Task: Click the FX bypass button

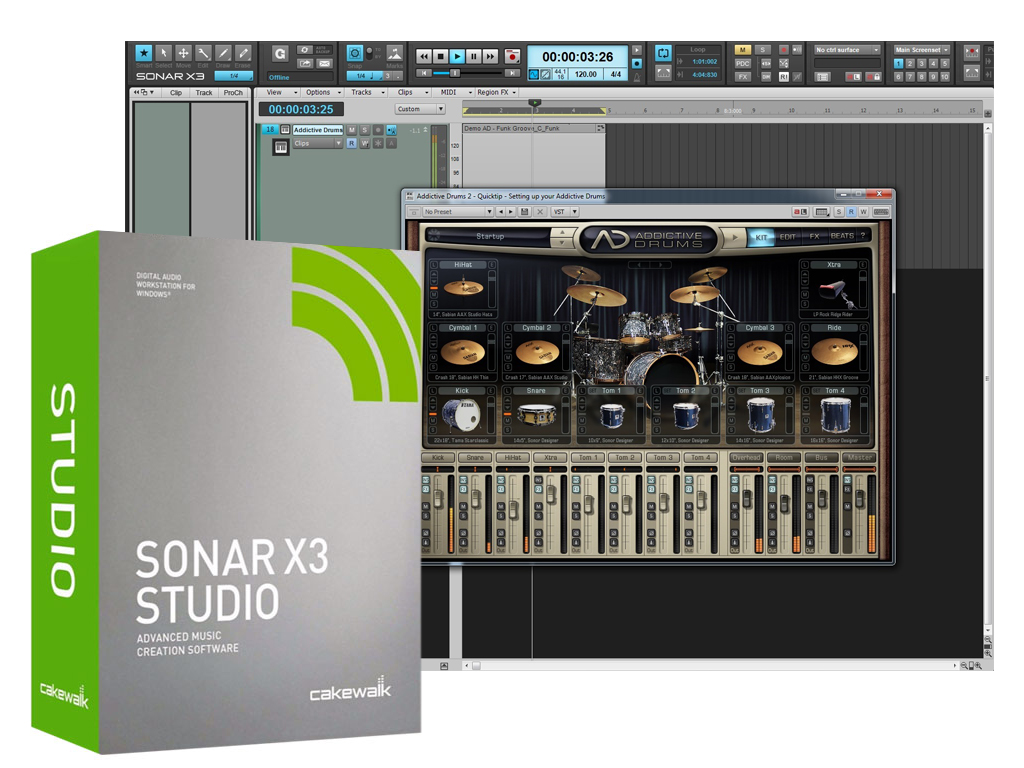Action: click(x=742, y=76)
